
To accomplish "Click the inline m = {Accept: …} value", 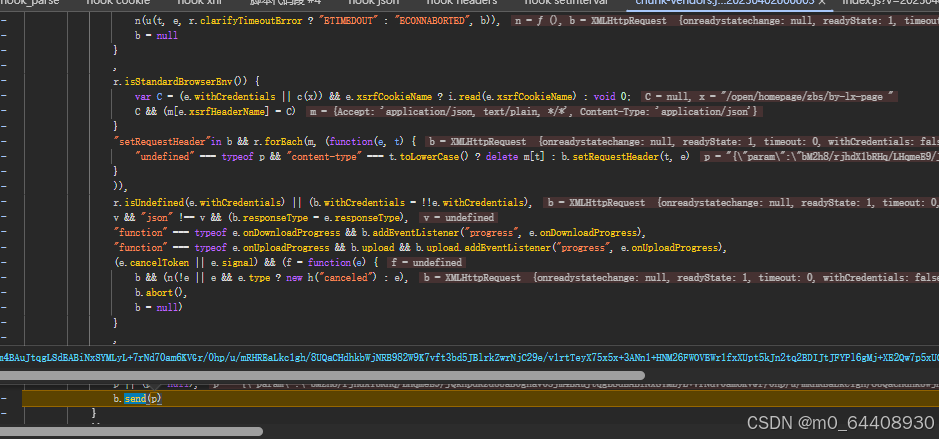I will pos(534,111).
